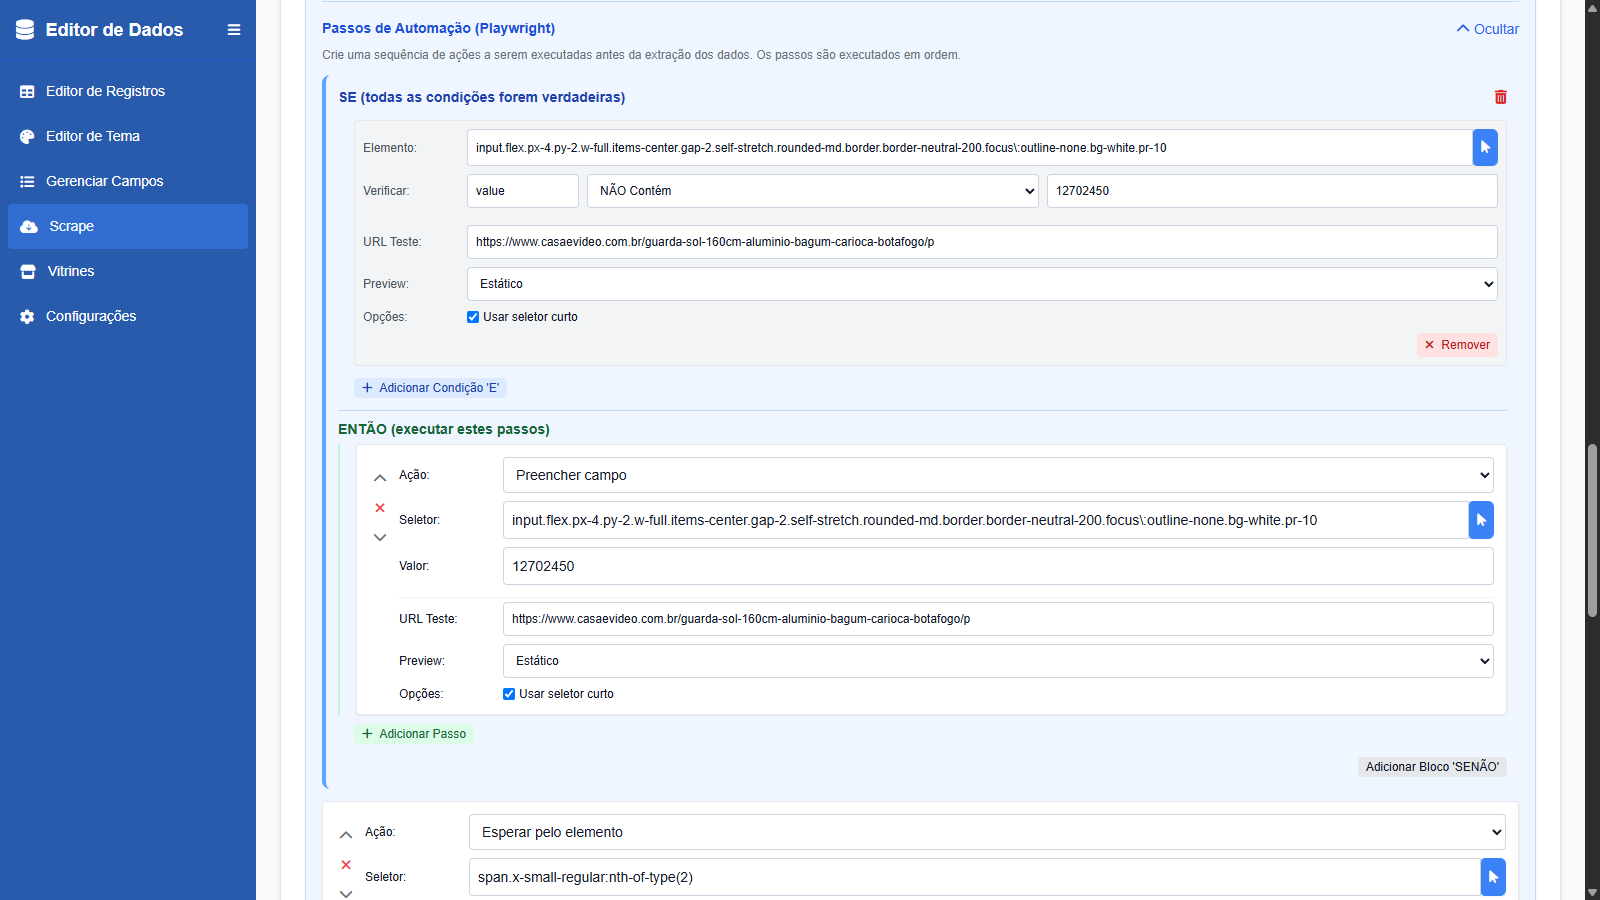Uncheck 'Usar seletor curto' in the condition
The image size is (1600, 900).
[x=473, y=317]
